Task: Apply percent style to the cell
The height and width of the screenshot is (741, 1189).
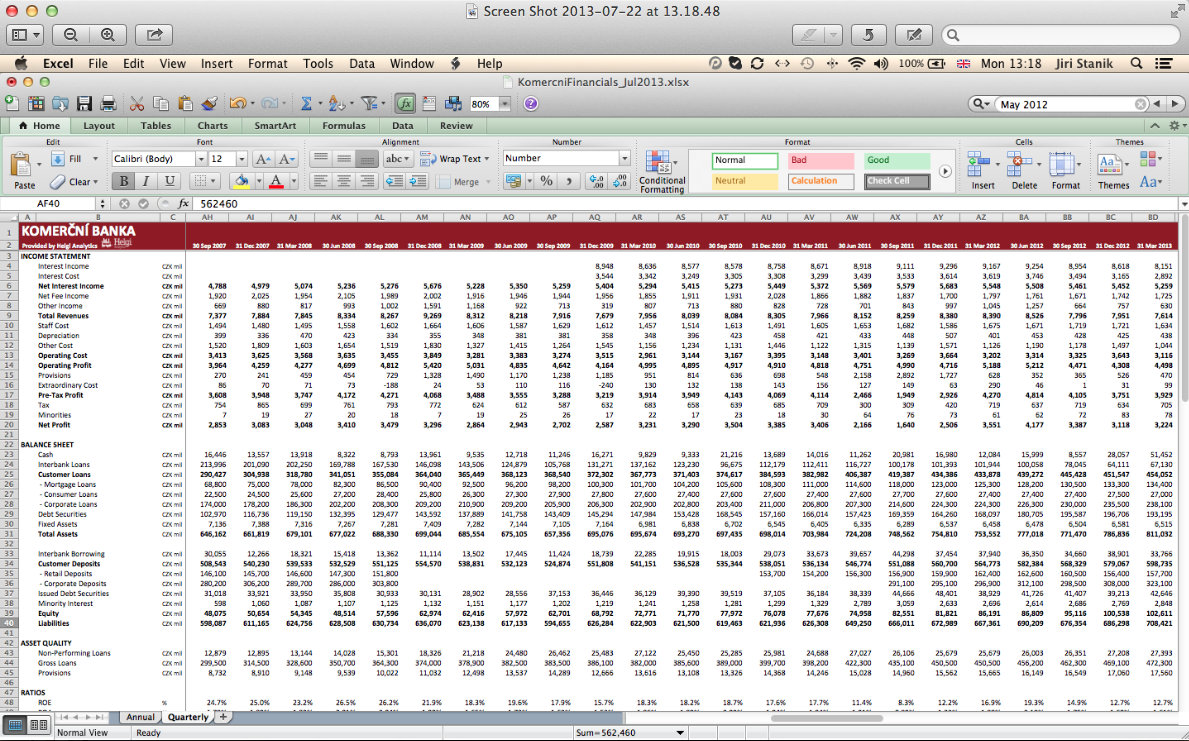Action: (546, 181)
